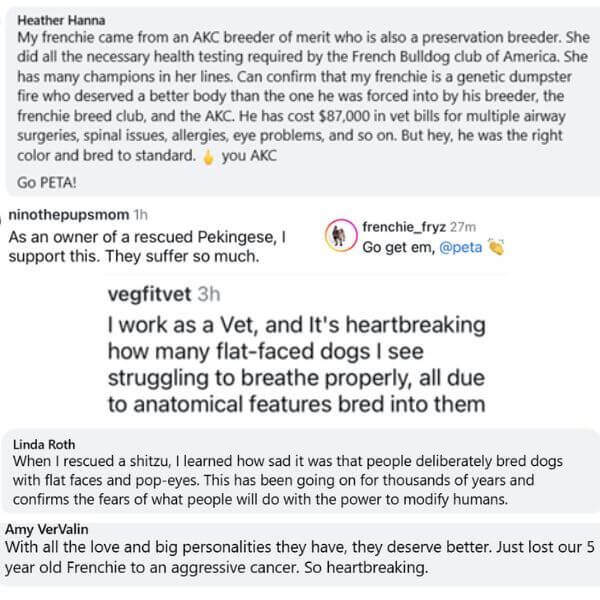This screenshot has width=600, height=600.
Task: Click the frenchie_fryz username
Action: [404, 227]
